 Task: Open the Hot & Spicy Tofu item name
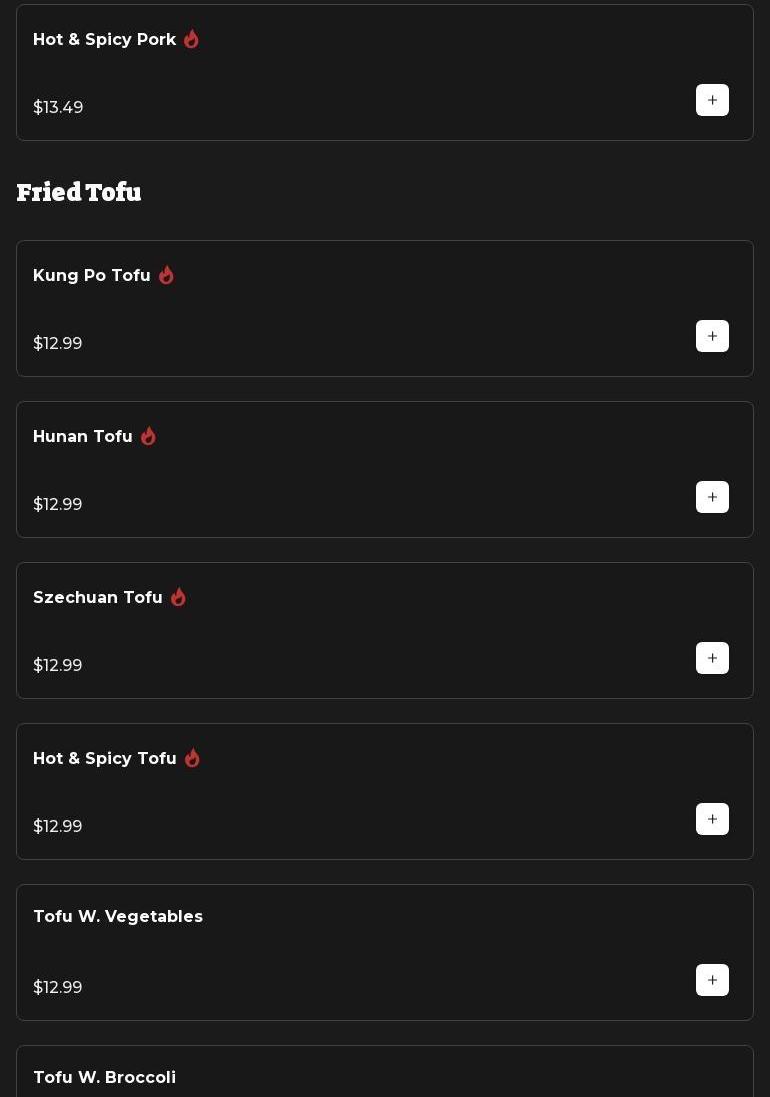(x=105, y=758)
